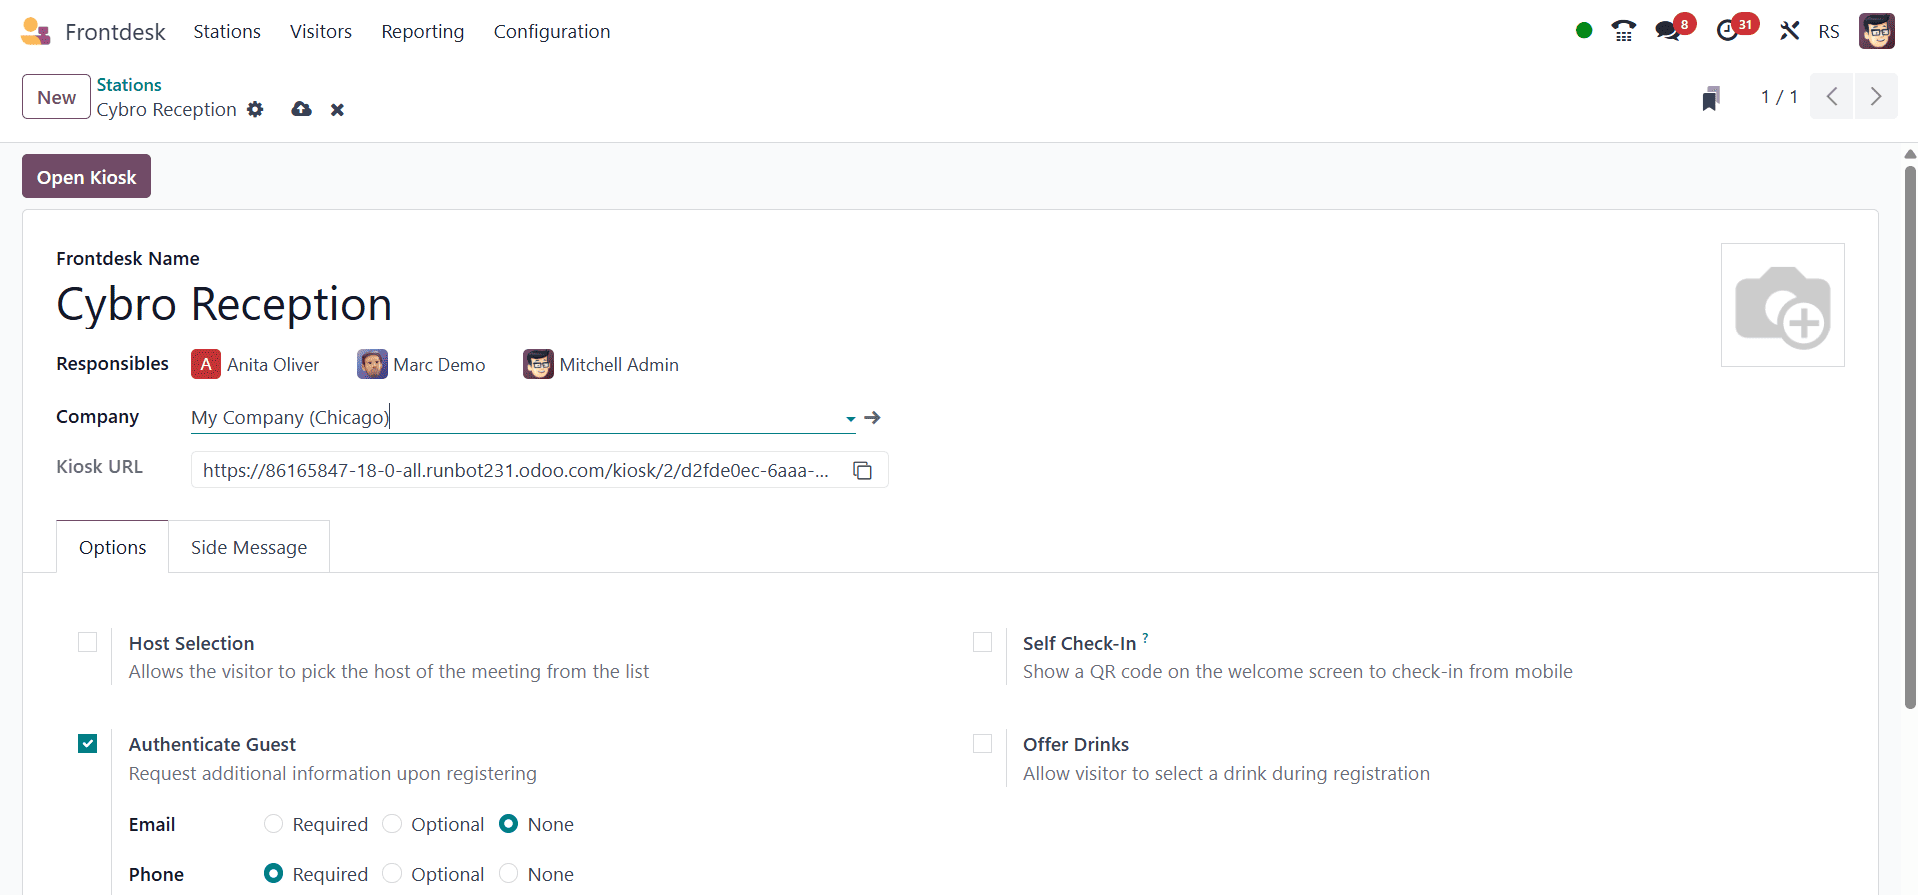Click the RS company switcher

coord(1828,32)
